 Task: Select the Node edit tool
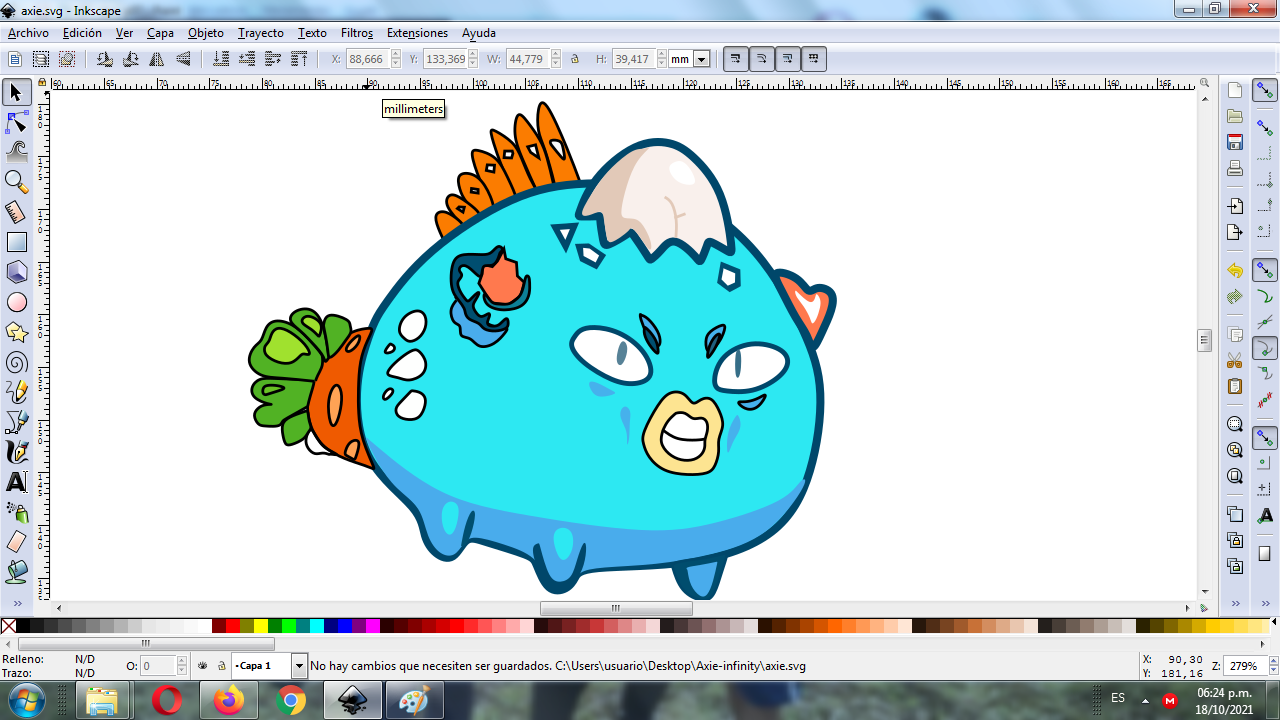pos(16,123)
